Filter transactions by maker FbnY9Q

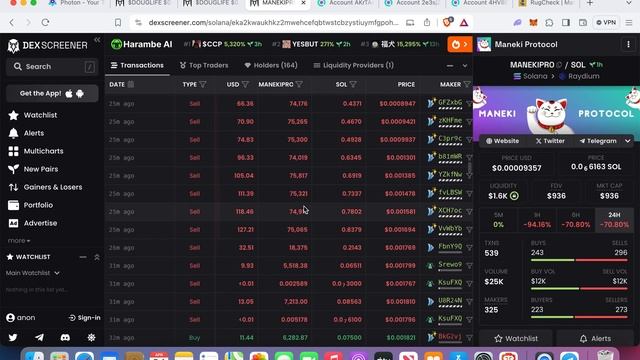point(469,247)
